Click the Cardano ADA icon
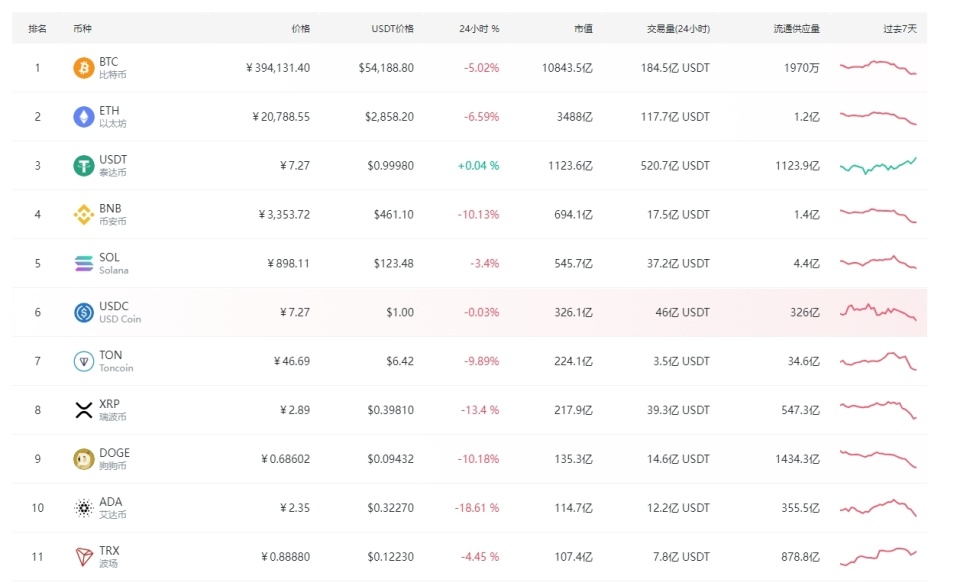Image resolution: width=960 pixels, height=586 pixels. coord(84,508)
